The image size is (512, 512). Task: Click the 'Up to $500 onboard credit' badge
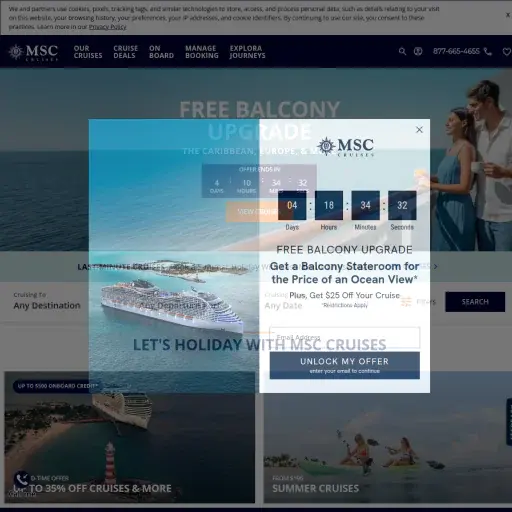pyautogui.click(x=57, y=386)
